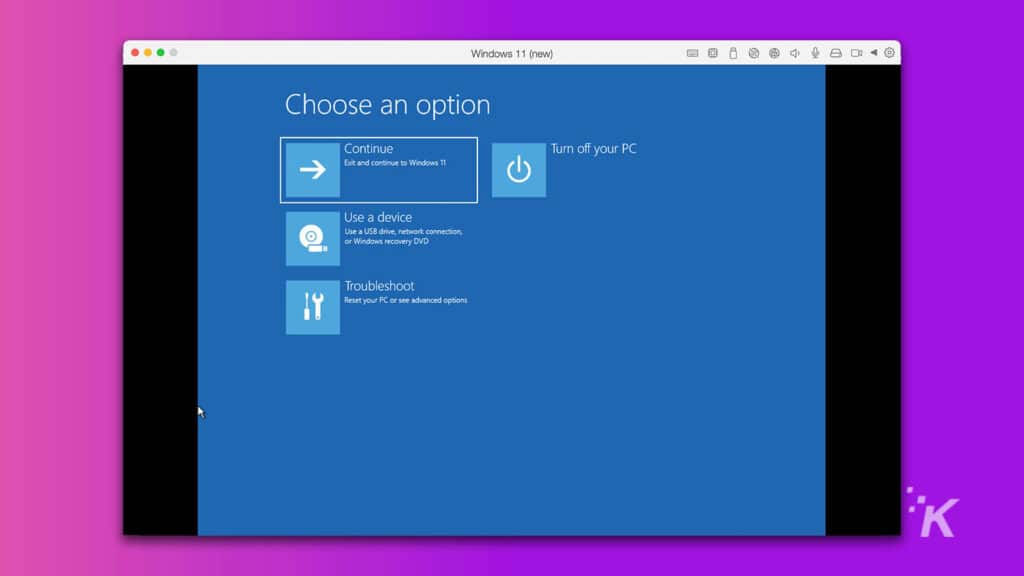The height and width of the screenshot is (576, 1024).
Task: Open the Troubleshoot option label
Action: click(x=379, y=286)
